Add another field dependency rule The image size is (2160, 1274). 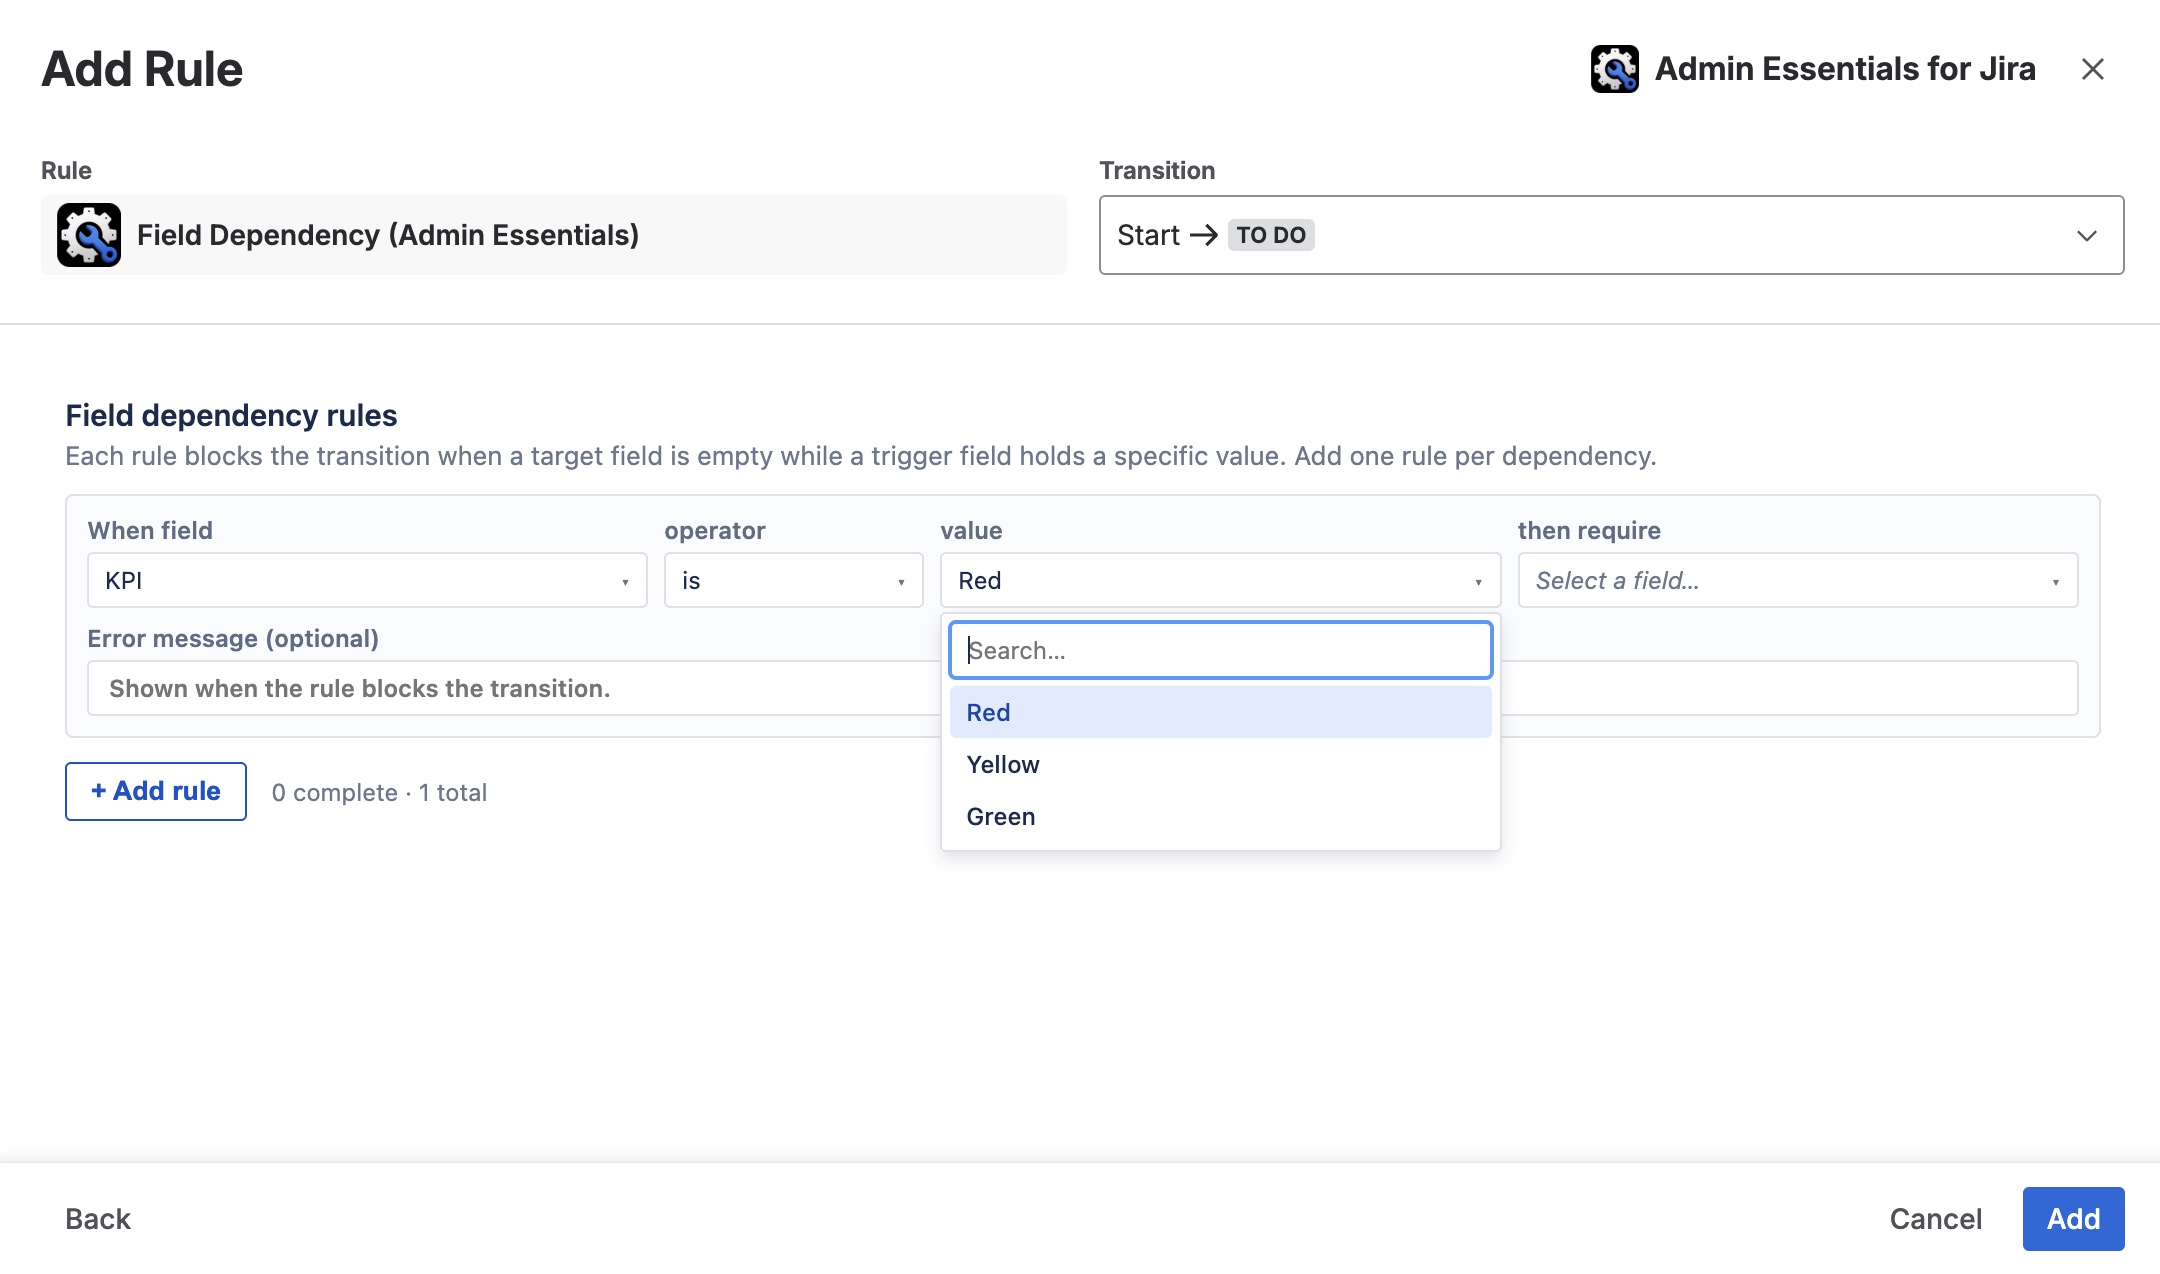[156, 791]
